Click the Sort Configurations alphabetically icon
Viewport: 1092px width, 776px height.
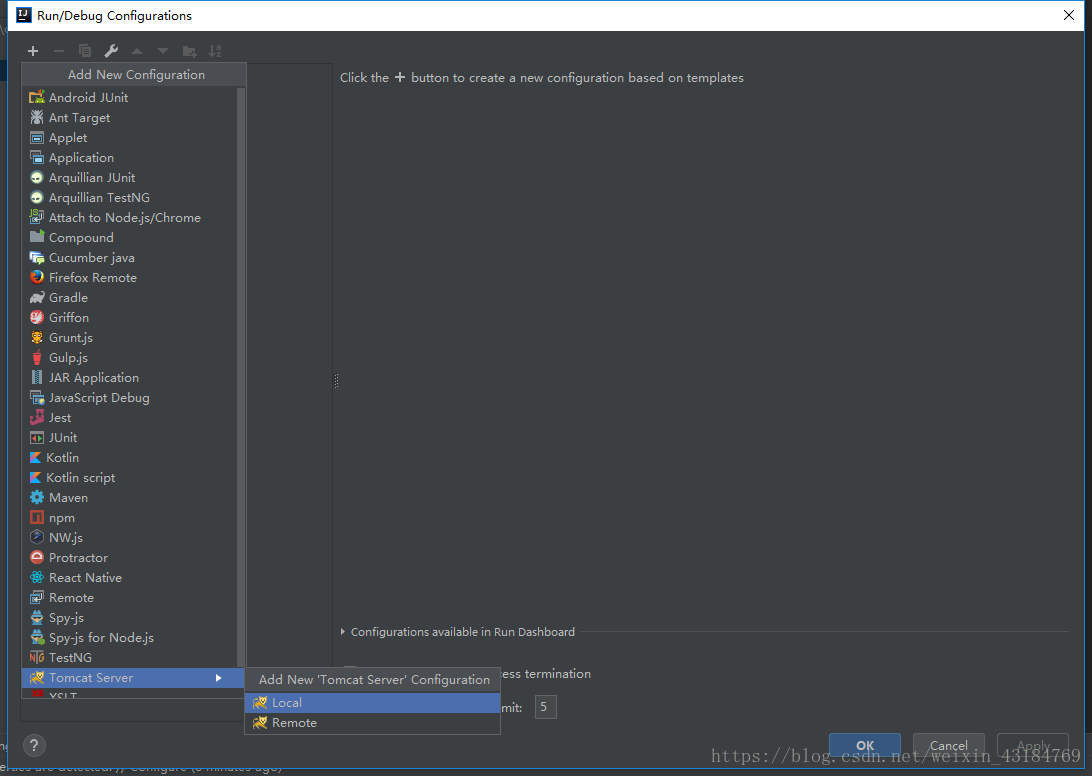coord(215,51)
